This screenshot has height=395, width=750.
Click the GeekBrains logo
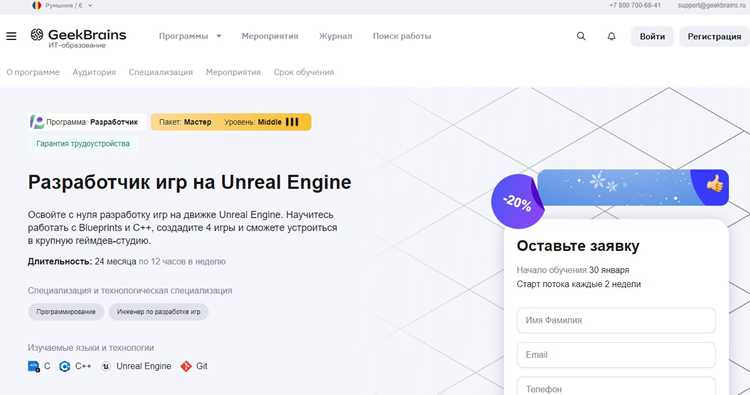point(78,38)
